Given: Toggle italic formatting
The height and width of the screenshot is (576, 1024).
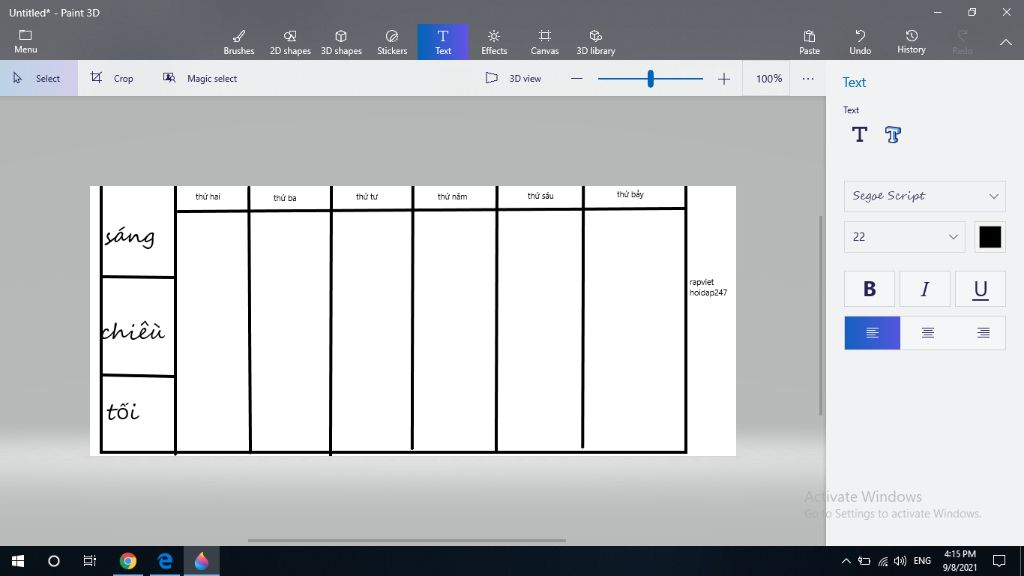Looking at the screenshot, I should (925, 289).
